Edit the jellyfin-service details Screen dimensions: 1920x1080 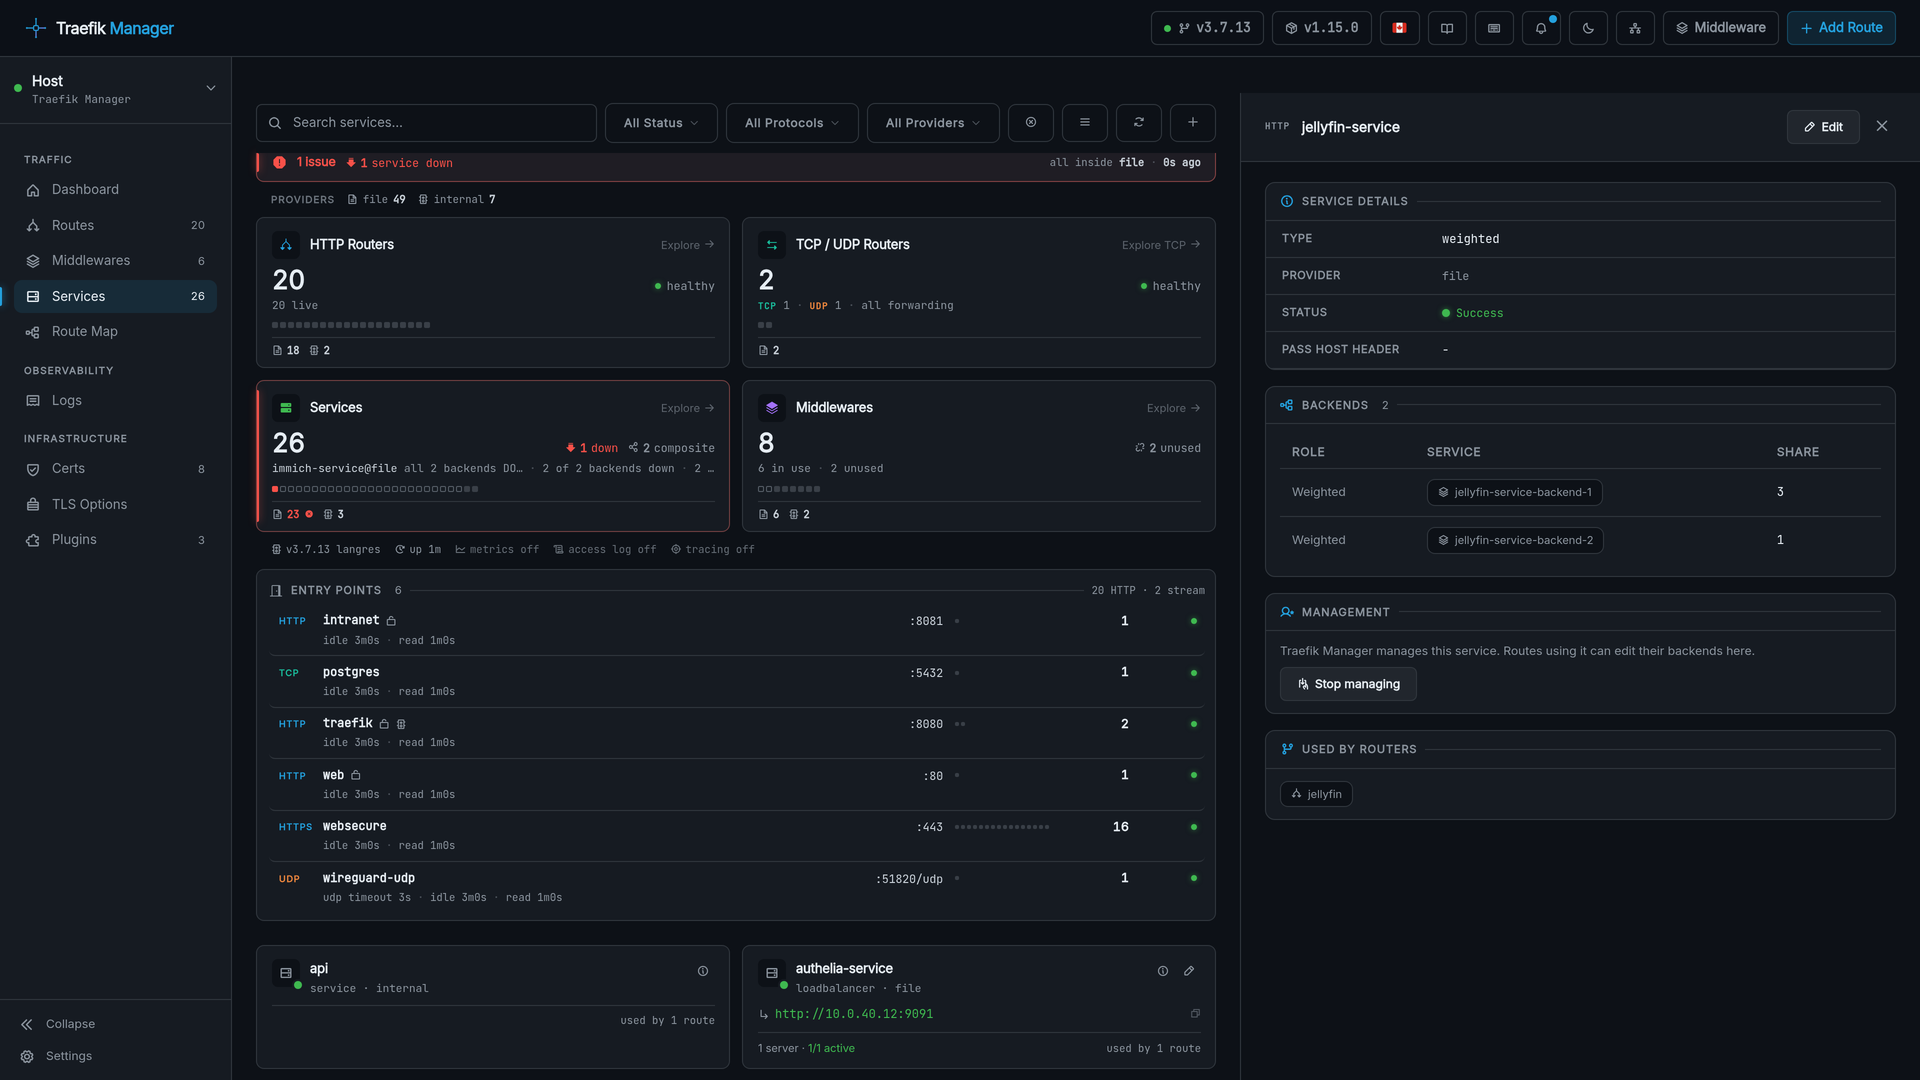pyautogui.click(x=1823, y=127)
